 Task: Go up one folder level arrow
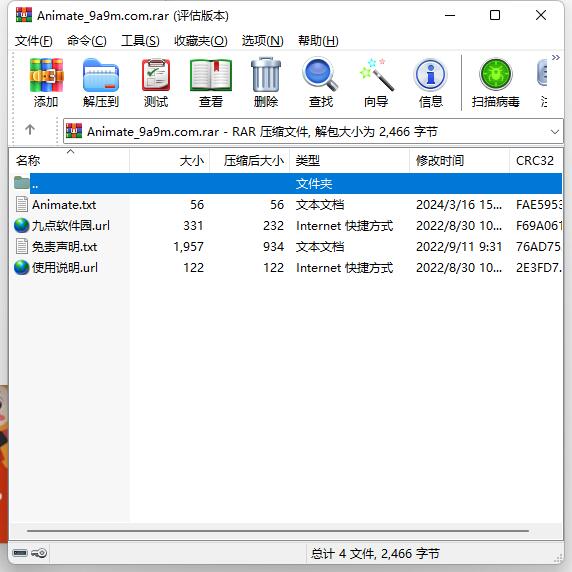[30, 130]
